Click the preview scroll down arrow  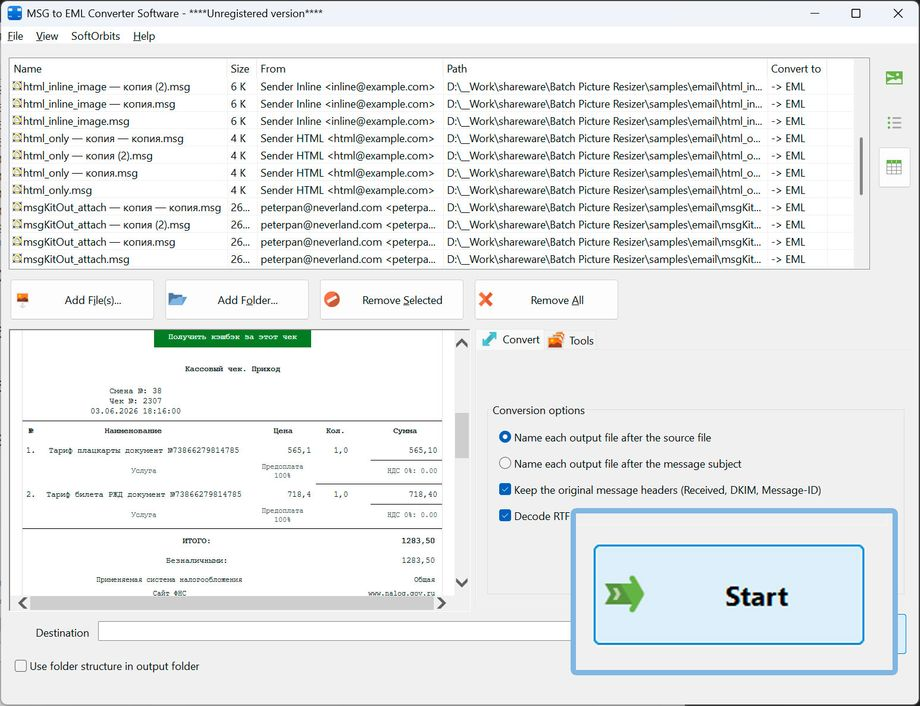pos(462,583)
